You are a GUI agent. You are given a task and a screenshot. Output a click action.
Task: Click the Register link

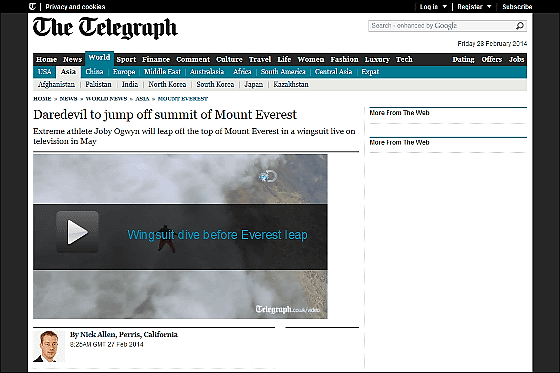[470, 6]
